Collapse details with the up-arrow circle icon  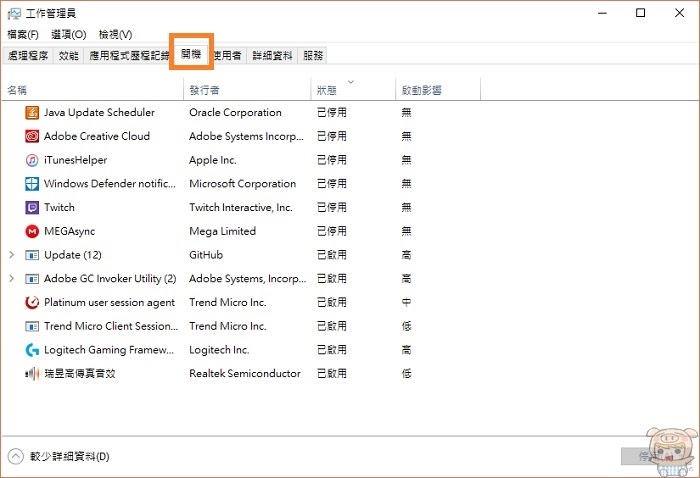(x=15, y=456)
